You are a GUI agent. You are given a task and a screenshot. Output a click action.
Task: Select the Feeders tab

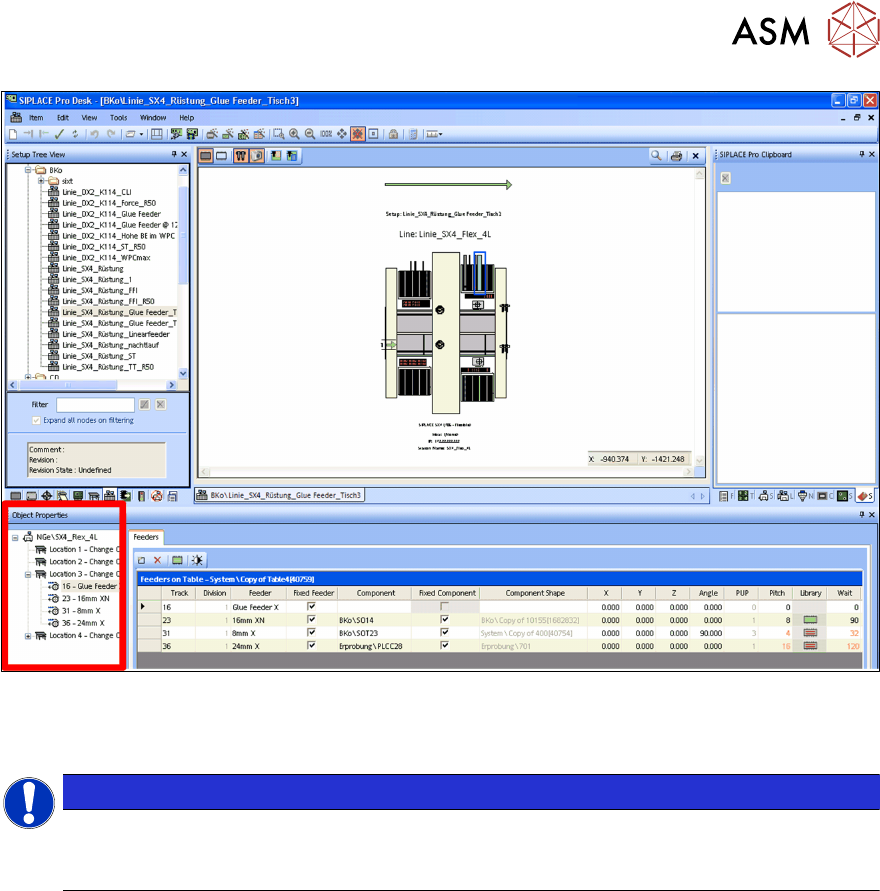(x=146, y=537)
